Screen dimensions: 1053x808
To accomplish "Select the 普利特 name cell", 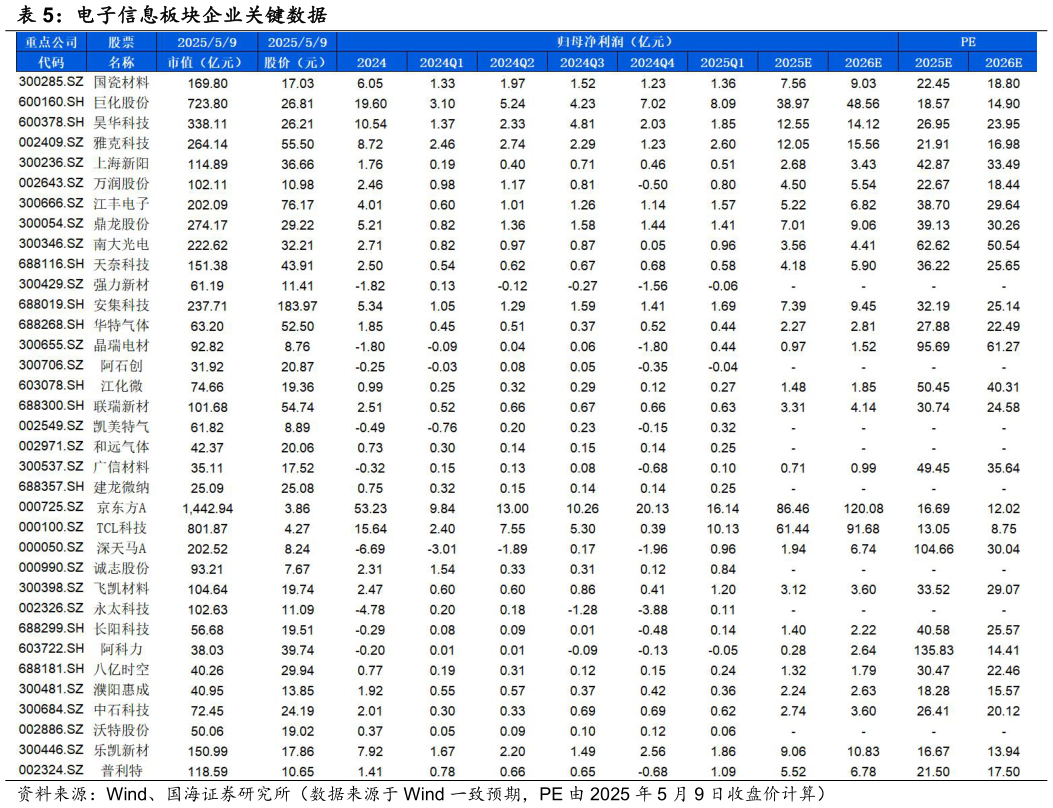I will tap(122, 771).
